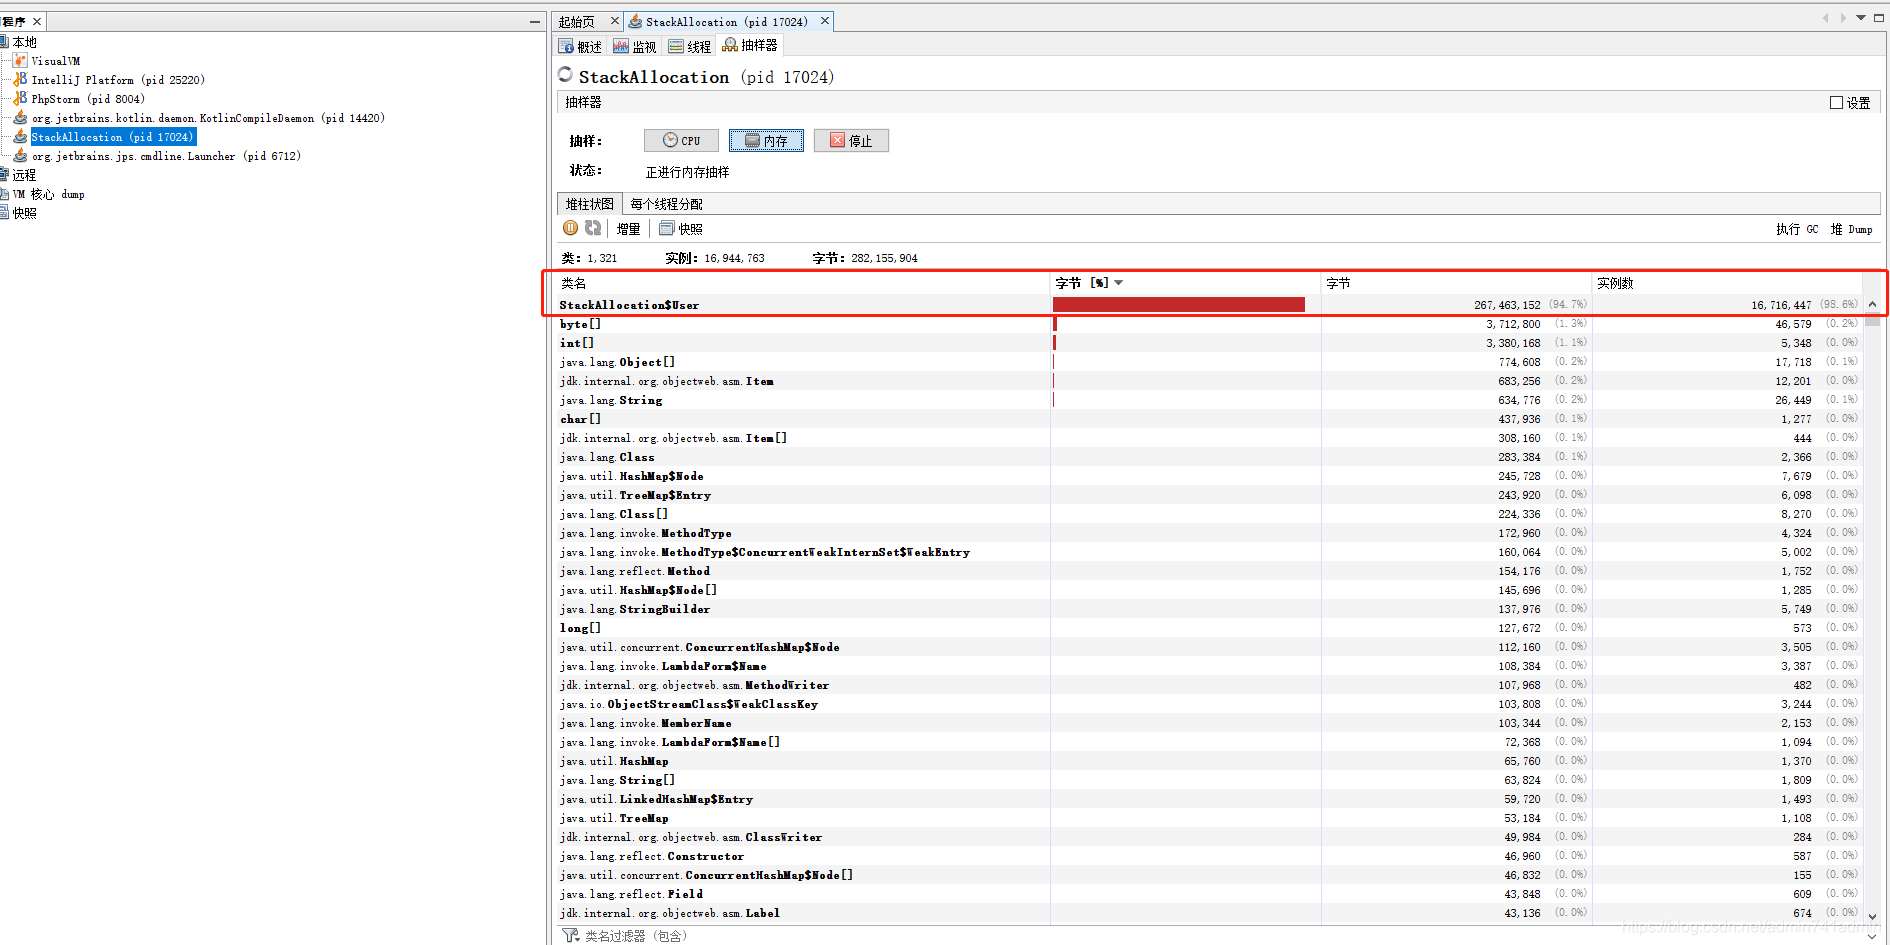
Task: Select the 远程 remote node
Action: [x=24, y=175]
